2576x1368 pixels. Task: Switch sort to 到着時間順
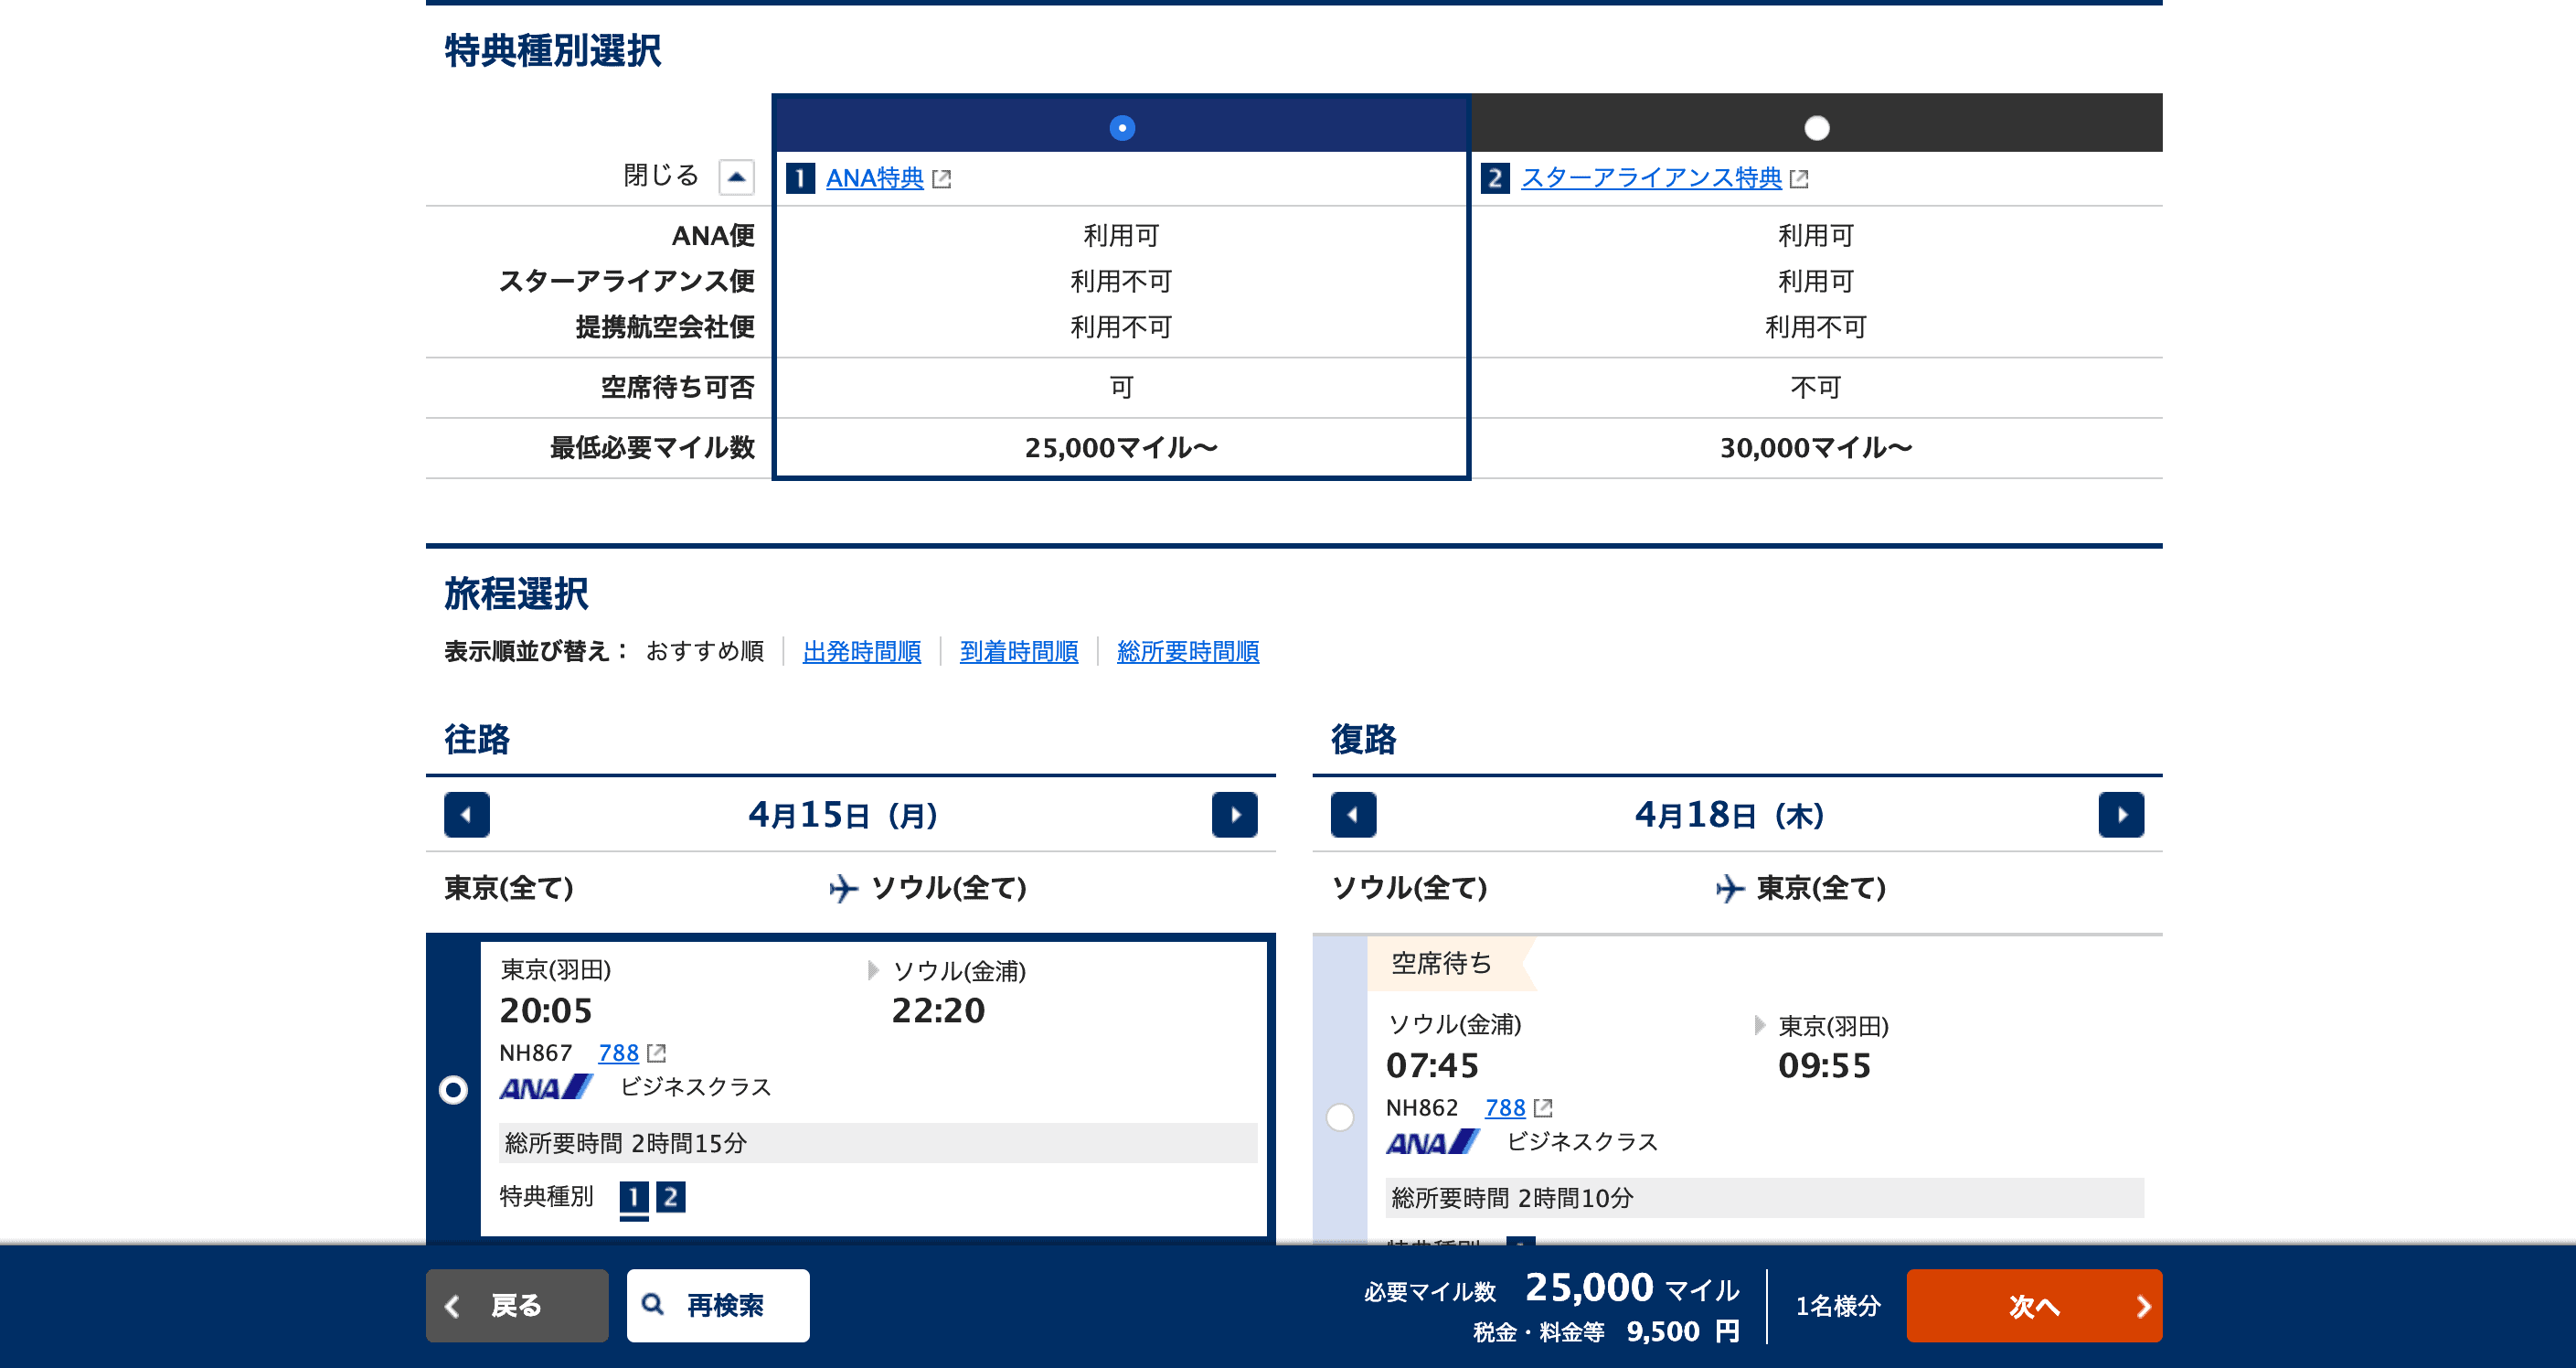pyautogui.click(x=1018, y=651)
